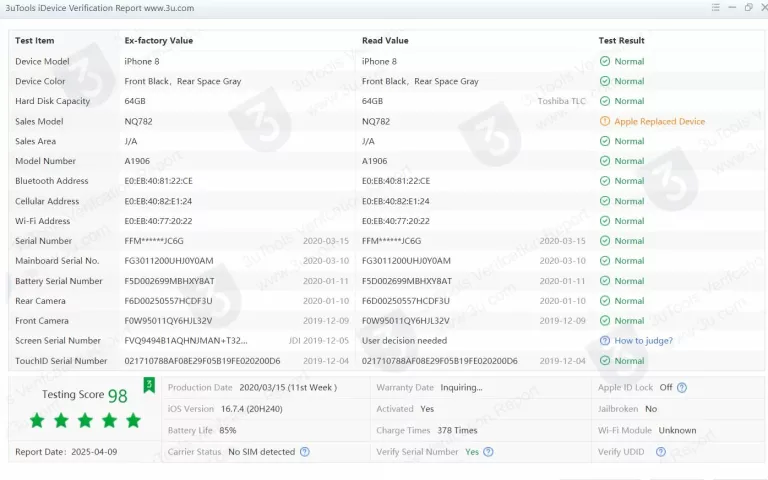Select the Read Value column header
Viewport: 768px width, 480px height.
click(x=385, y=41)
